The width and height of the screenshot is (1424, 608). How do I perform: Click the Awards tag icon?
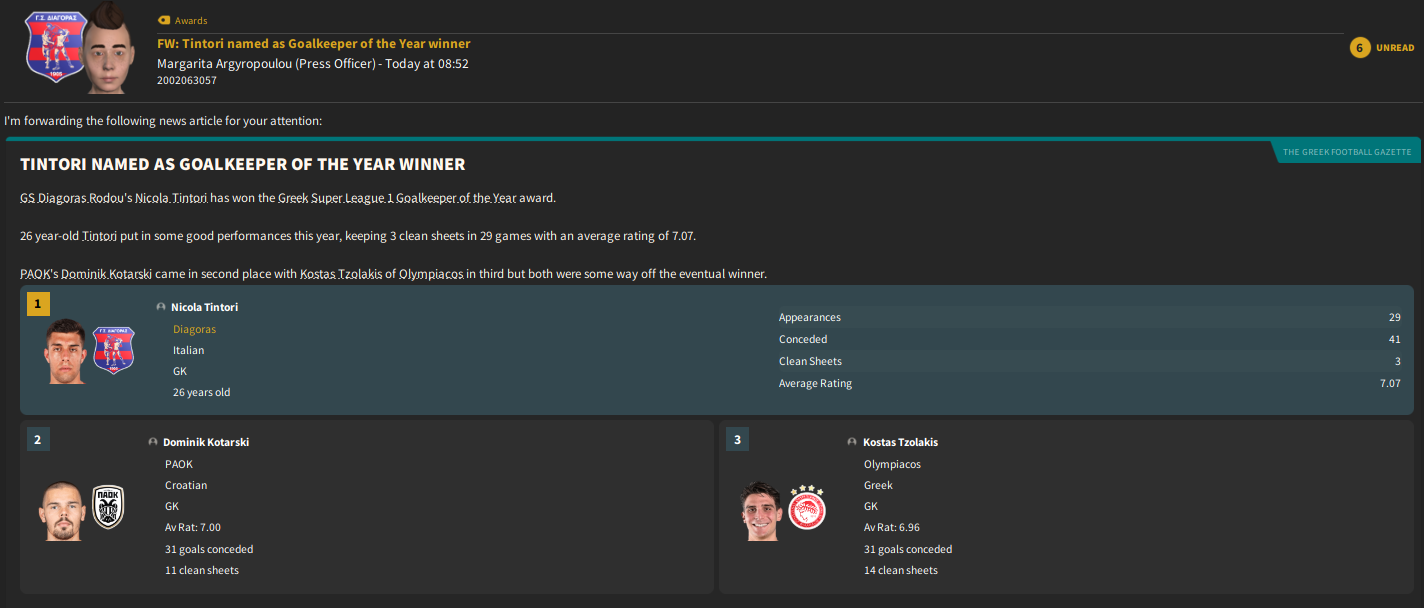tap(164, 21)
